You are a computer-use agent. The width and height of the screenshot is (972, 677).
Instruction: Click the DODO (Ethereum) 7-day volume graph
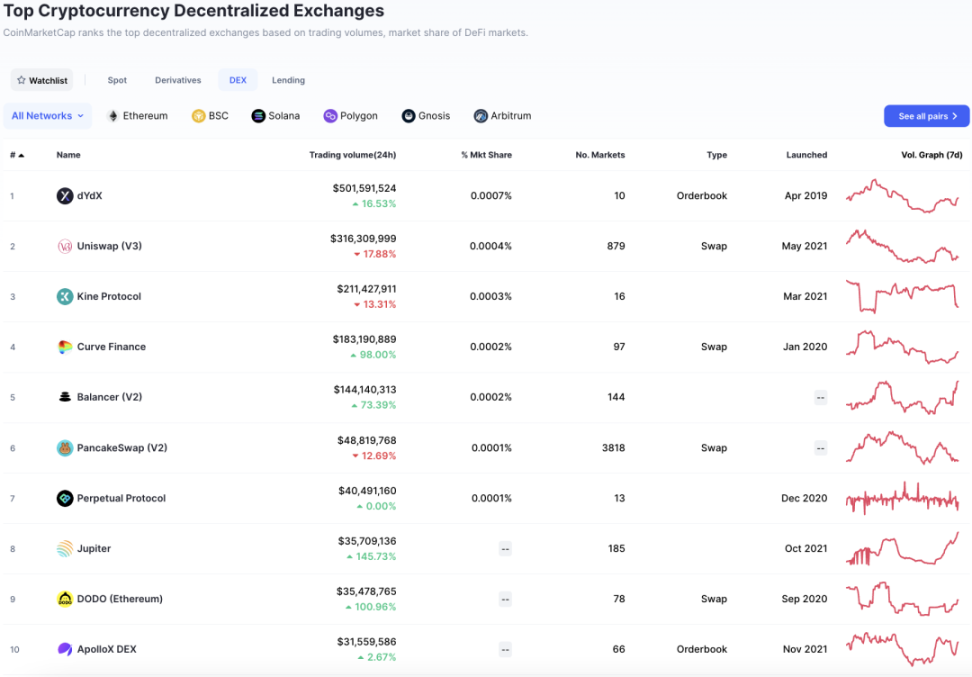[x=903, y=599]
